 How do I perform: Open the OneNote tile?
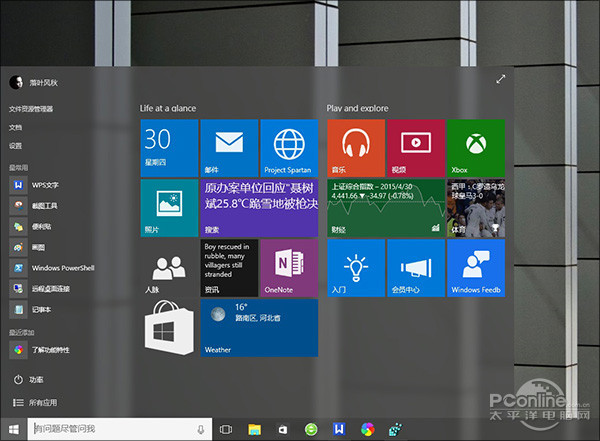coord(289,268)
